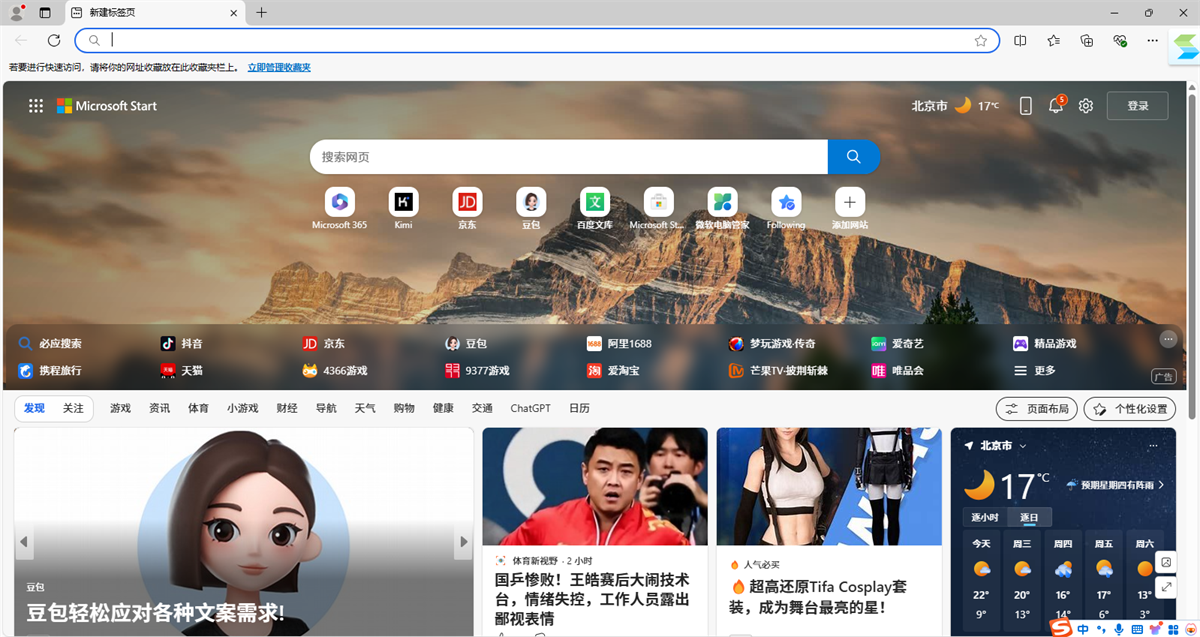Screen dimensions: 1200x637
Task: Reload the page with refresh icon
Action: click(54, 41)
